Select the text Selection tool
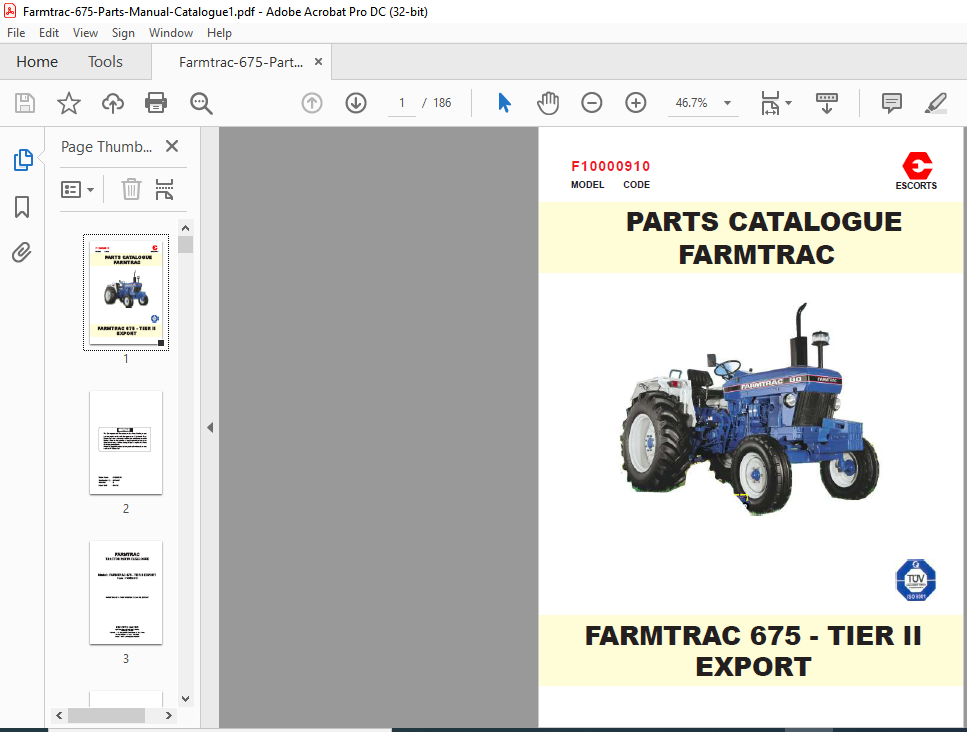Image resolution: width=967 pixels, height=732 pixels. (503, 102)
